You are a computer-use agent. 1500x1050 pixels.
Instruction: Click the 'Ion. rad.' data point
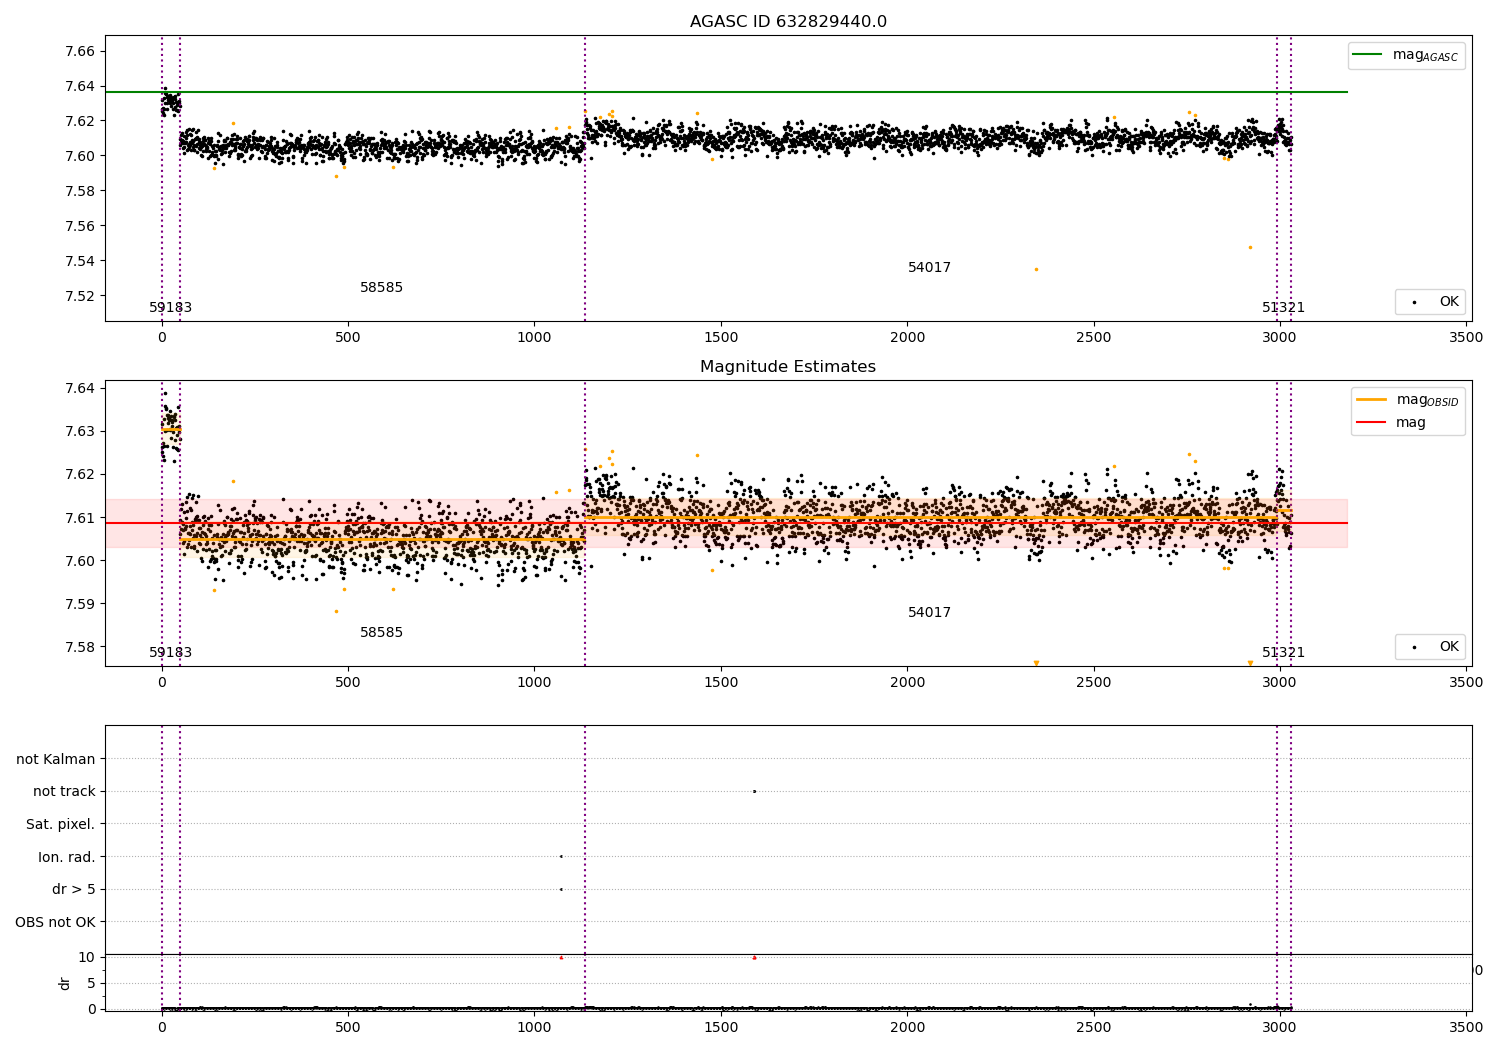pos(561,856)
